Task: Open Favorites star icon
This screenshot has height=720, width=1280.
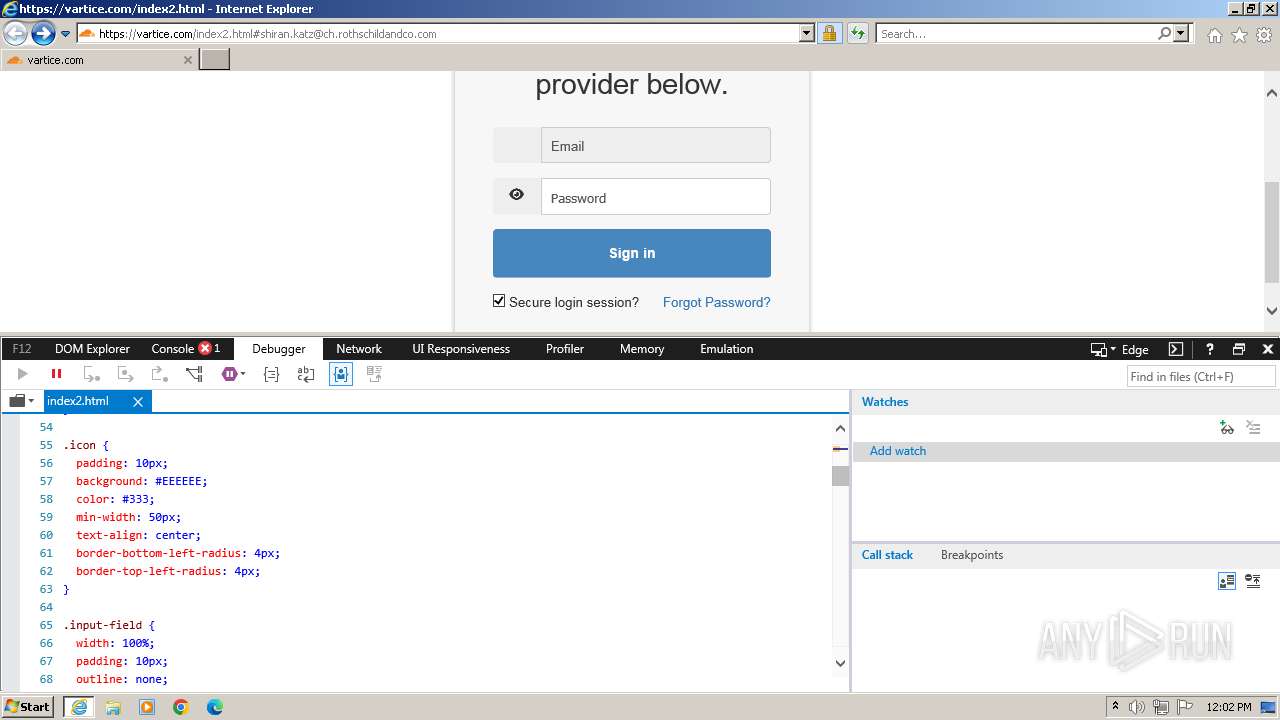Action: (x=1239, y=35)
